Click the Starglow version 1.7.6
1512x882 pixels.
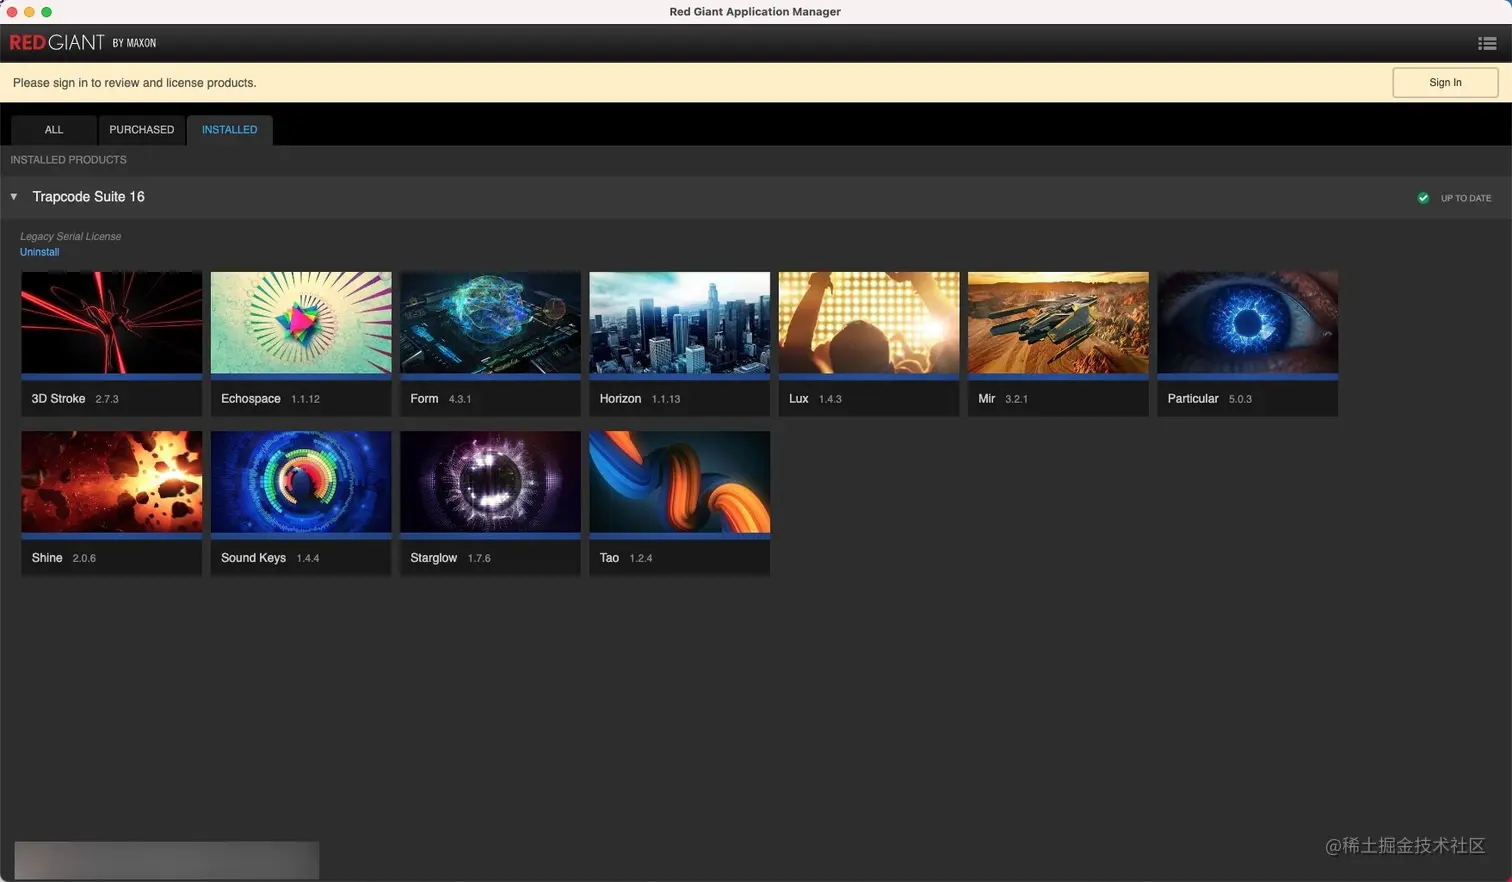479,558
